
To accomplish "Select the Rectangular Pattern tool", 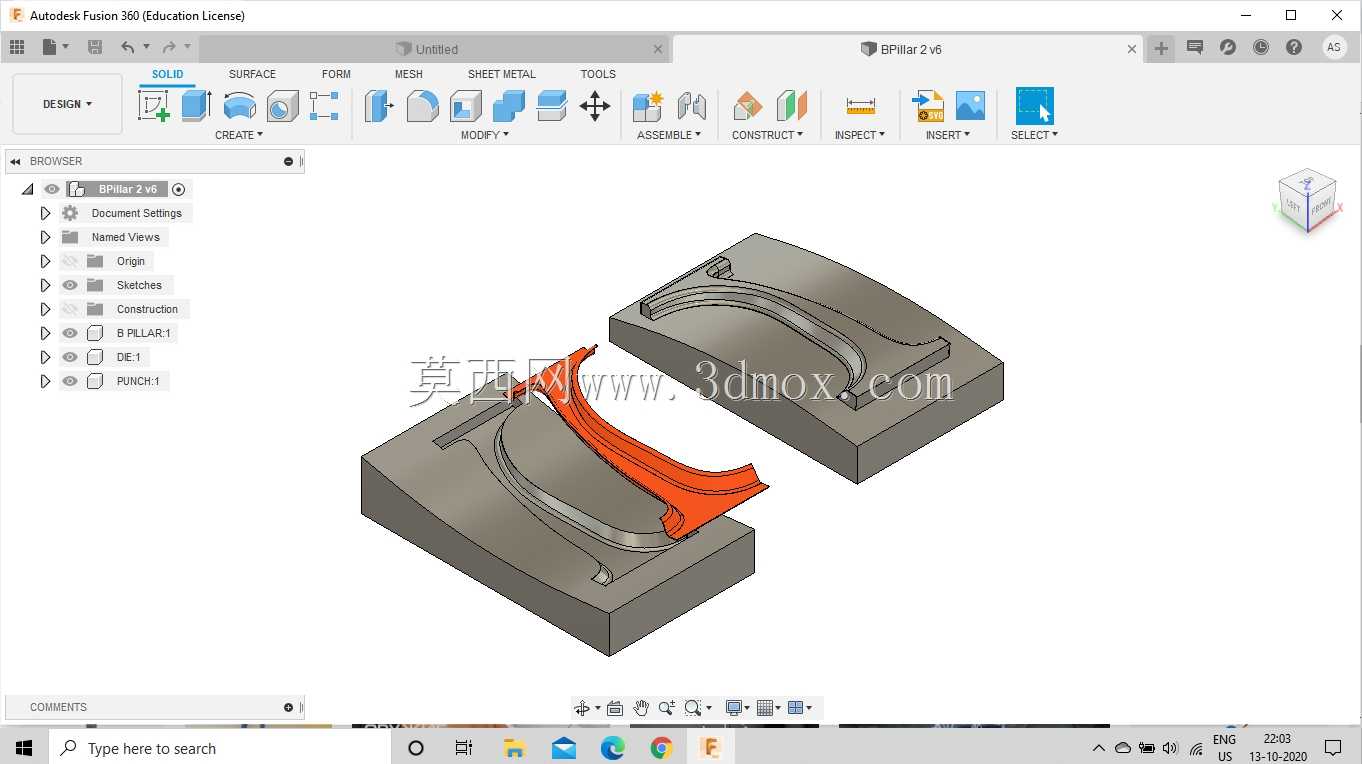I will [x=324, y=105].
